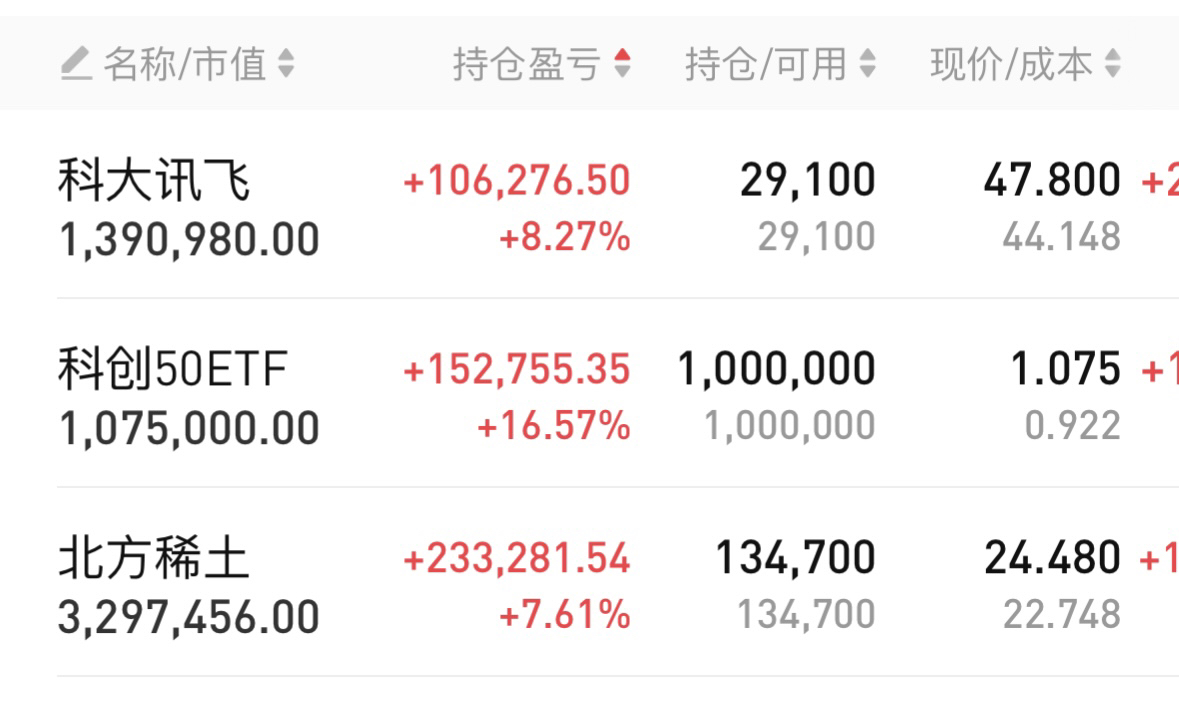Select the 名称/市值 column header
The width and height of the screenshot is (1179, 726).
pos(185,64)
